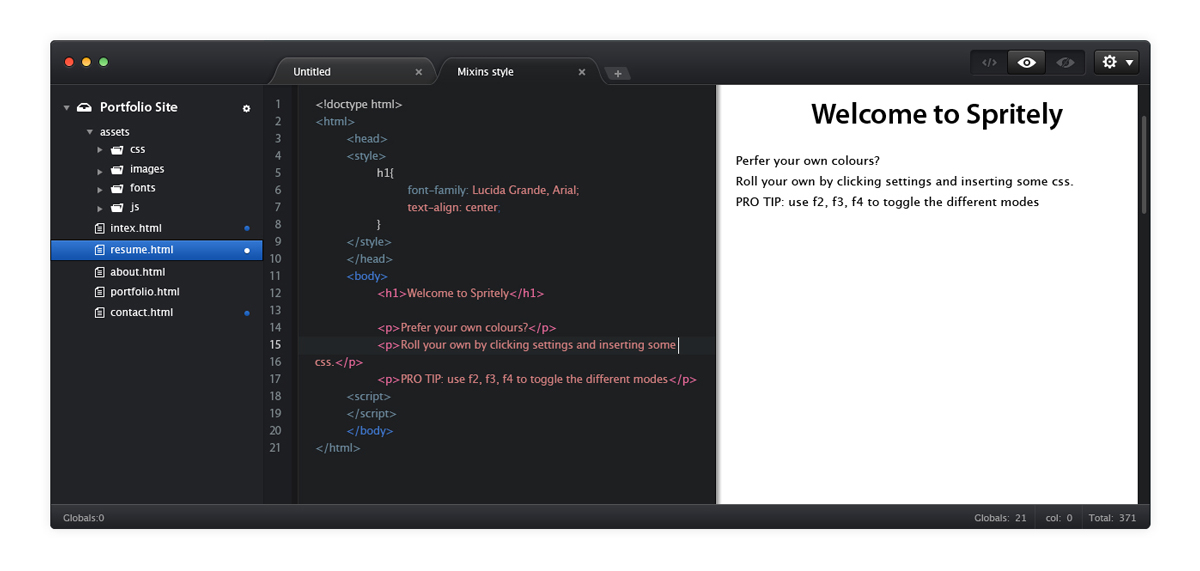The image size is (1200, 571).
Task: Expand the fonts folder
Action: pyautogui.click(x=100, y=188)
